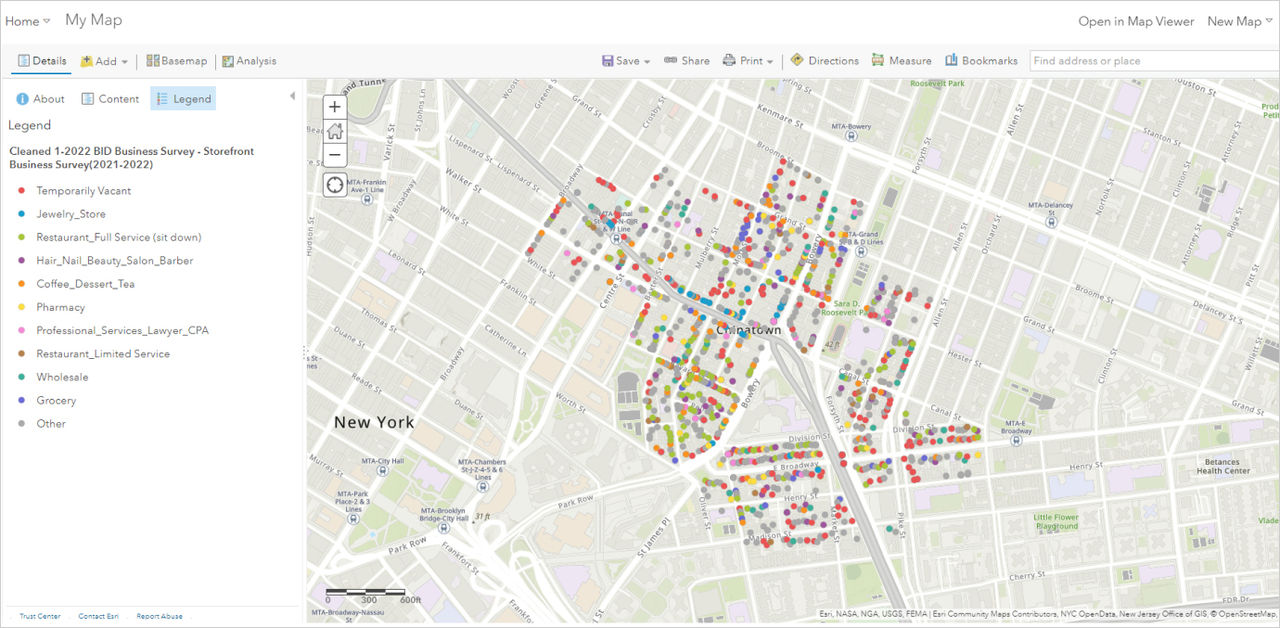This screenshot has width=1280, height=628.
Task: Click the Hair_Nail_Beauty_Salon_Barber legend label
Action: (x=115, y=260)
